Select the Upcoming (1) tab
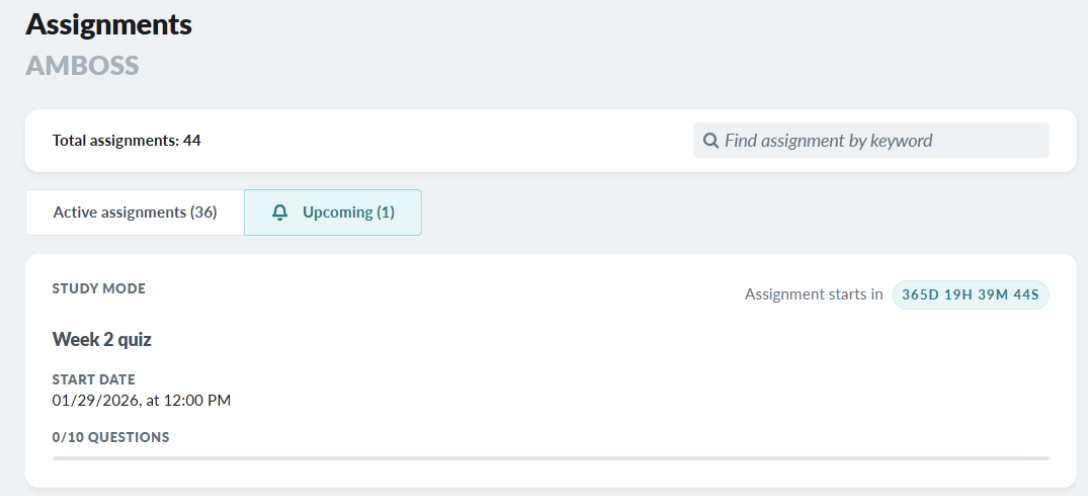 pos(332,212)
